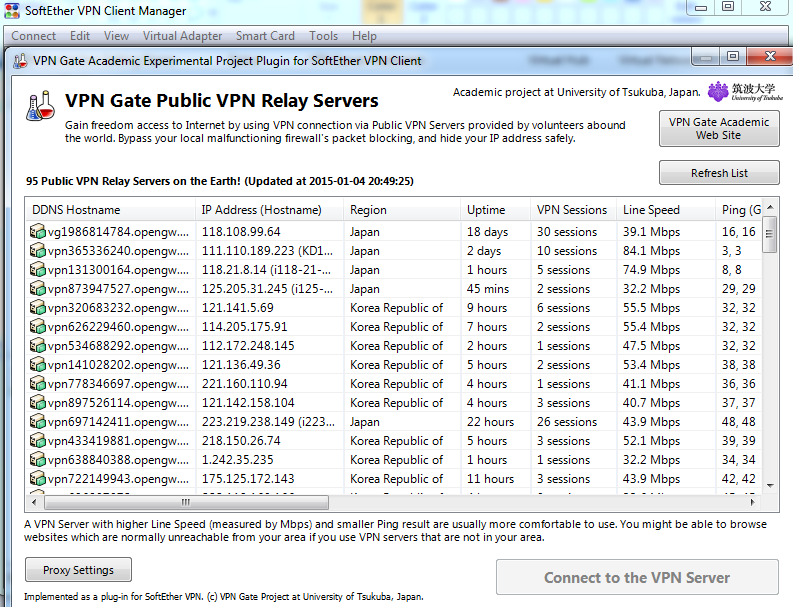The width and height of the screenshot is (793, 607).
Task: Select server icon for vpn697142411.opengw
Action: point(37,421)
